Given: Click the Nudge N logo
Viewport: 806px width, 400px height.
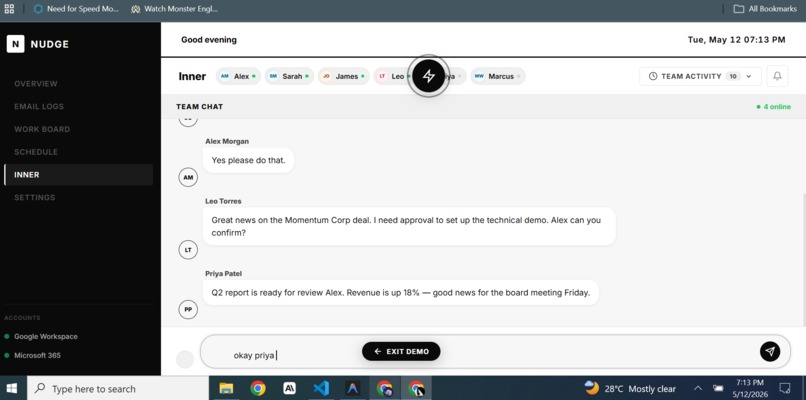Looking at the screenshot, I should pos(15,44).
